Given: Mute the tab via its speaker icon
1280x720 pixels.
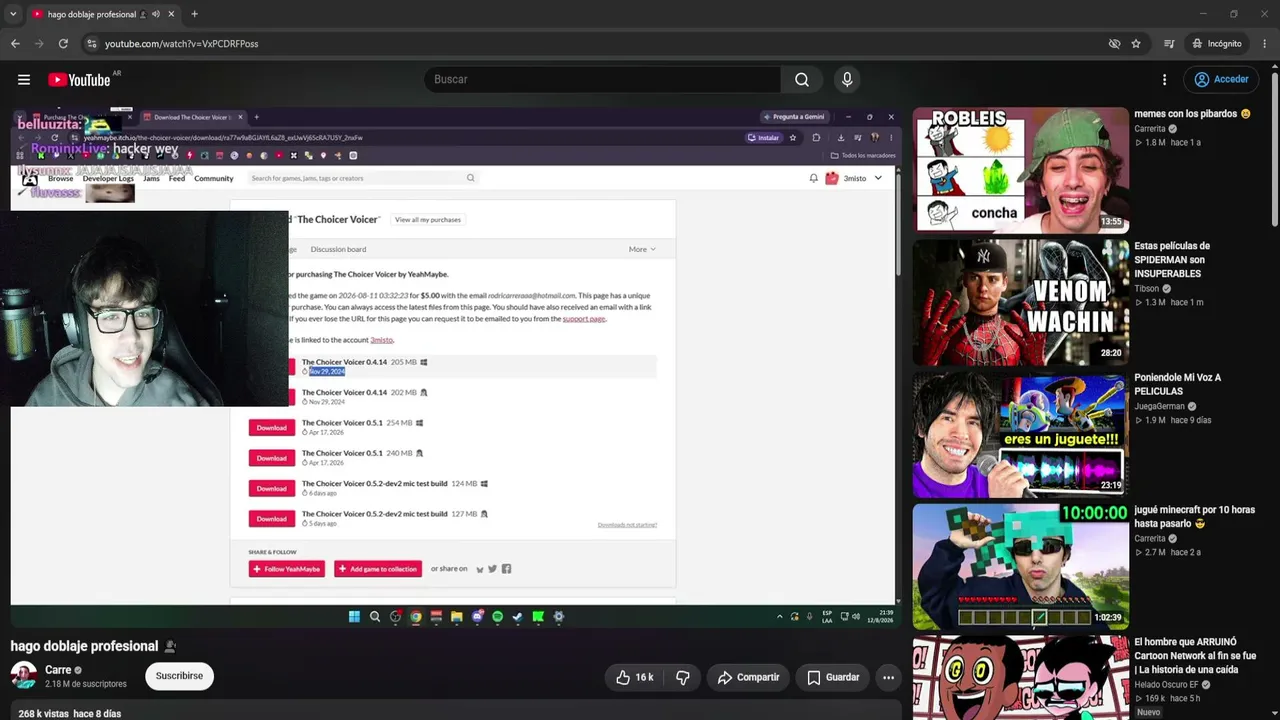Looking at the screenshot, I should [x=155, y=14].
